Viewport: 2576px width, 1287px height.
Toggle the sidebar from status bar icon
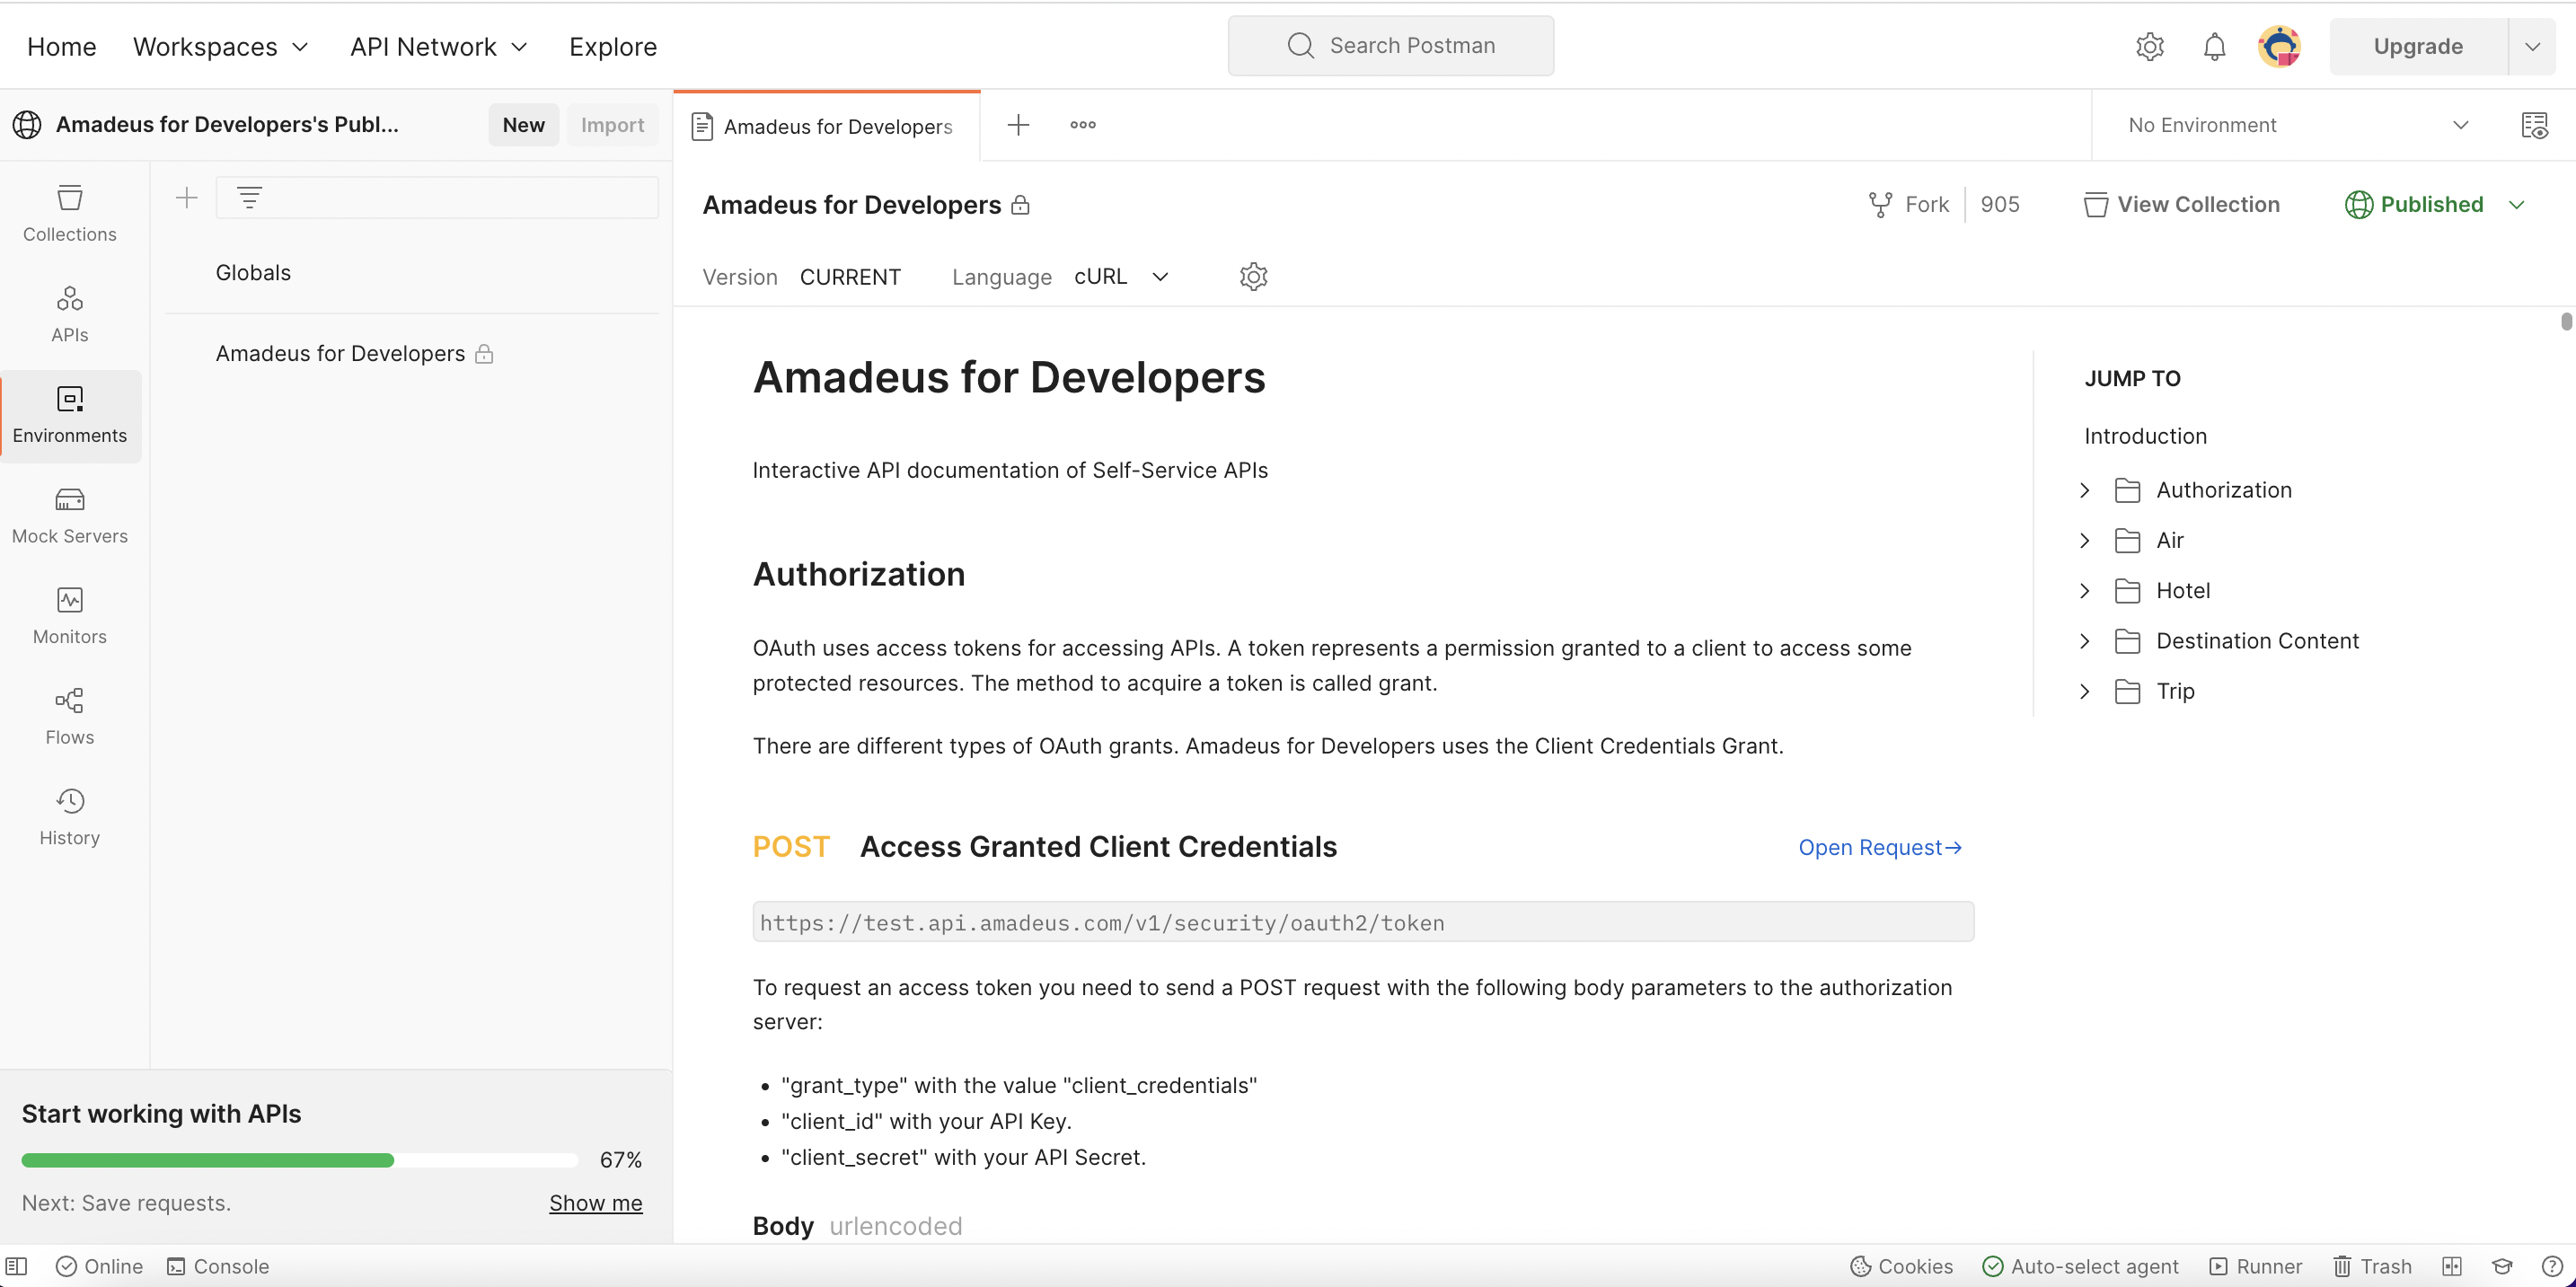click(x=17, y=1266)
